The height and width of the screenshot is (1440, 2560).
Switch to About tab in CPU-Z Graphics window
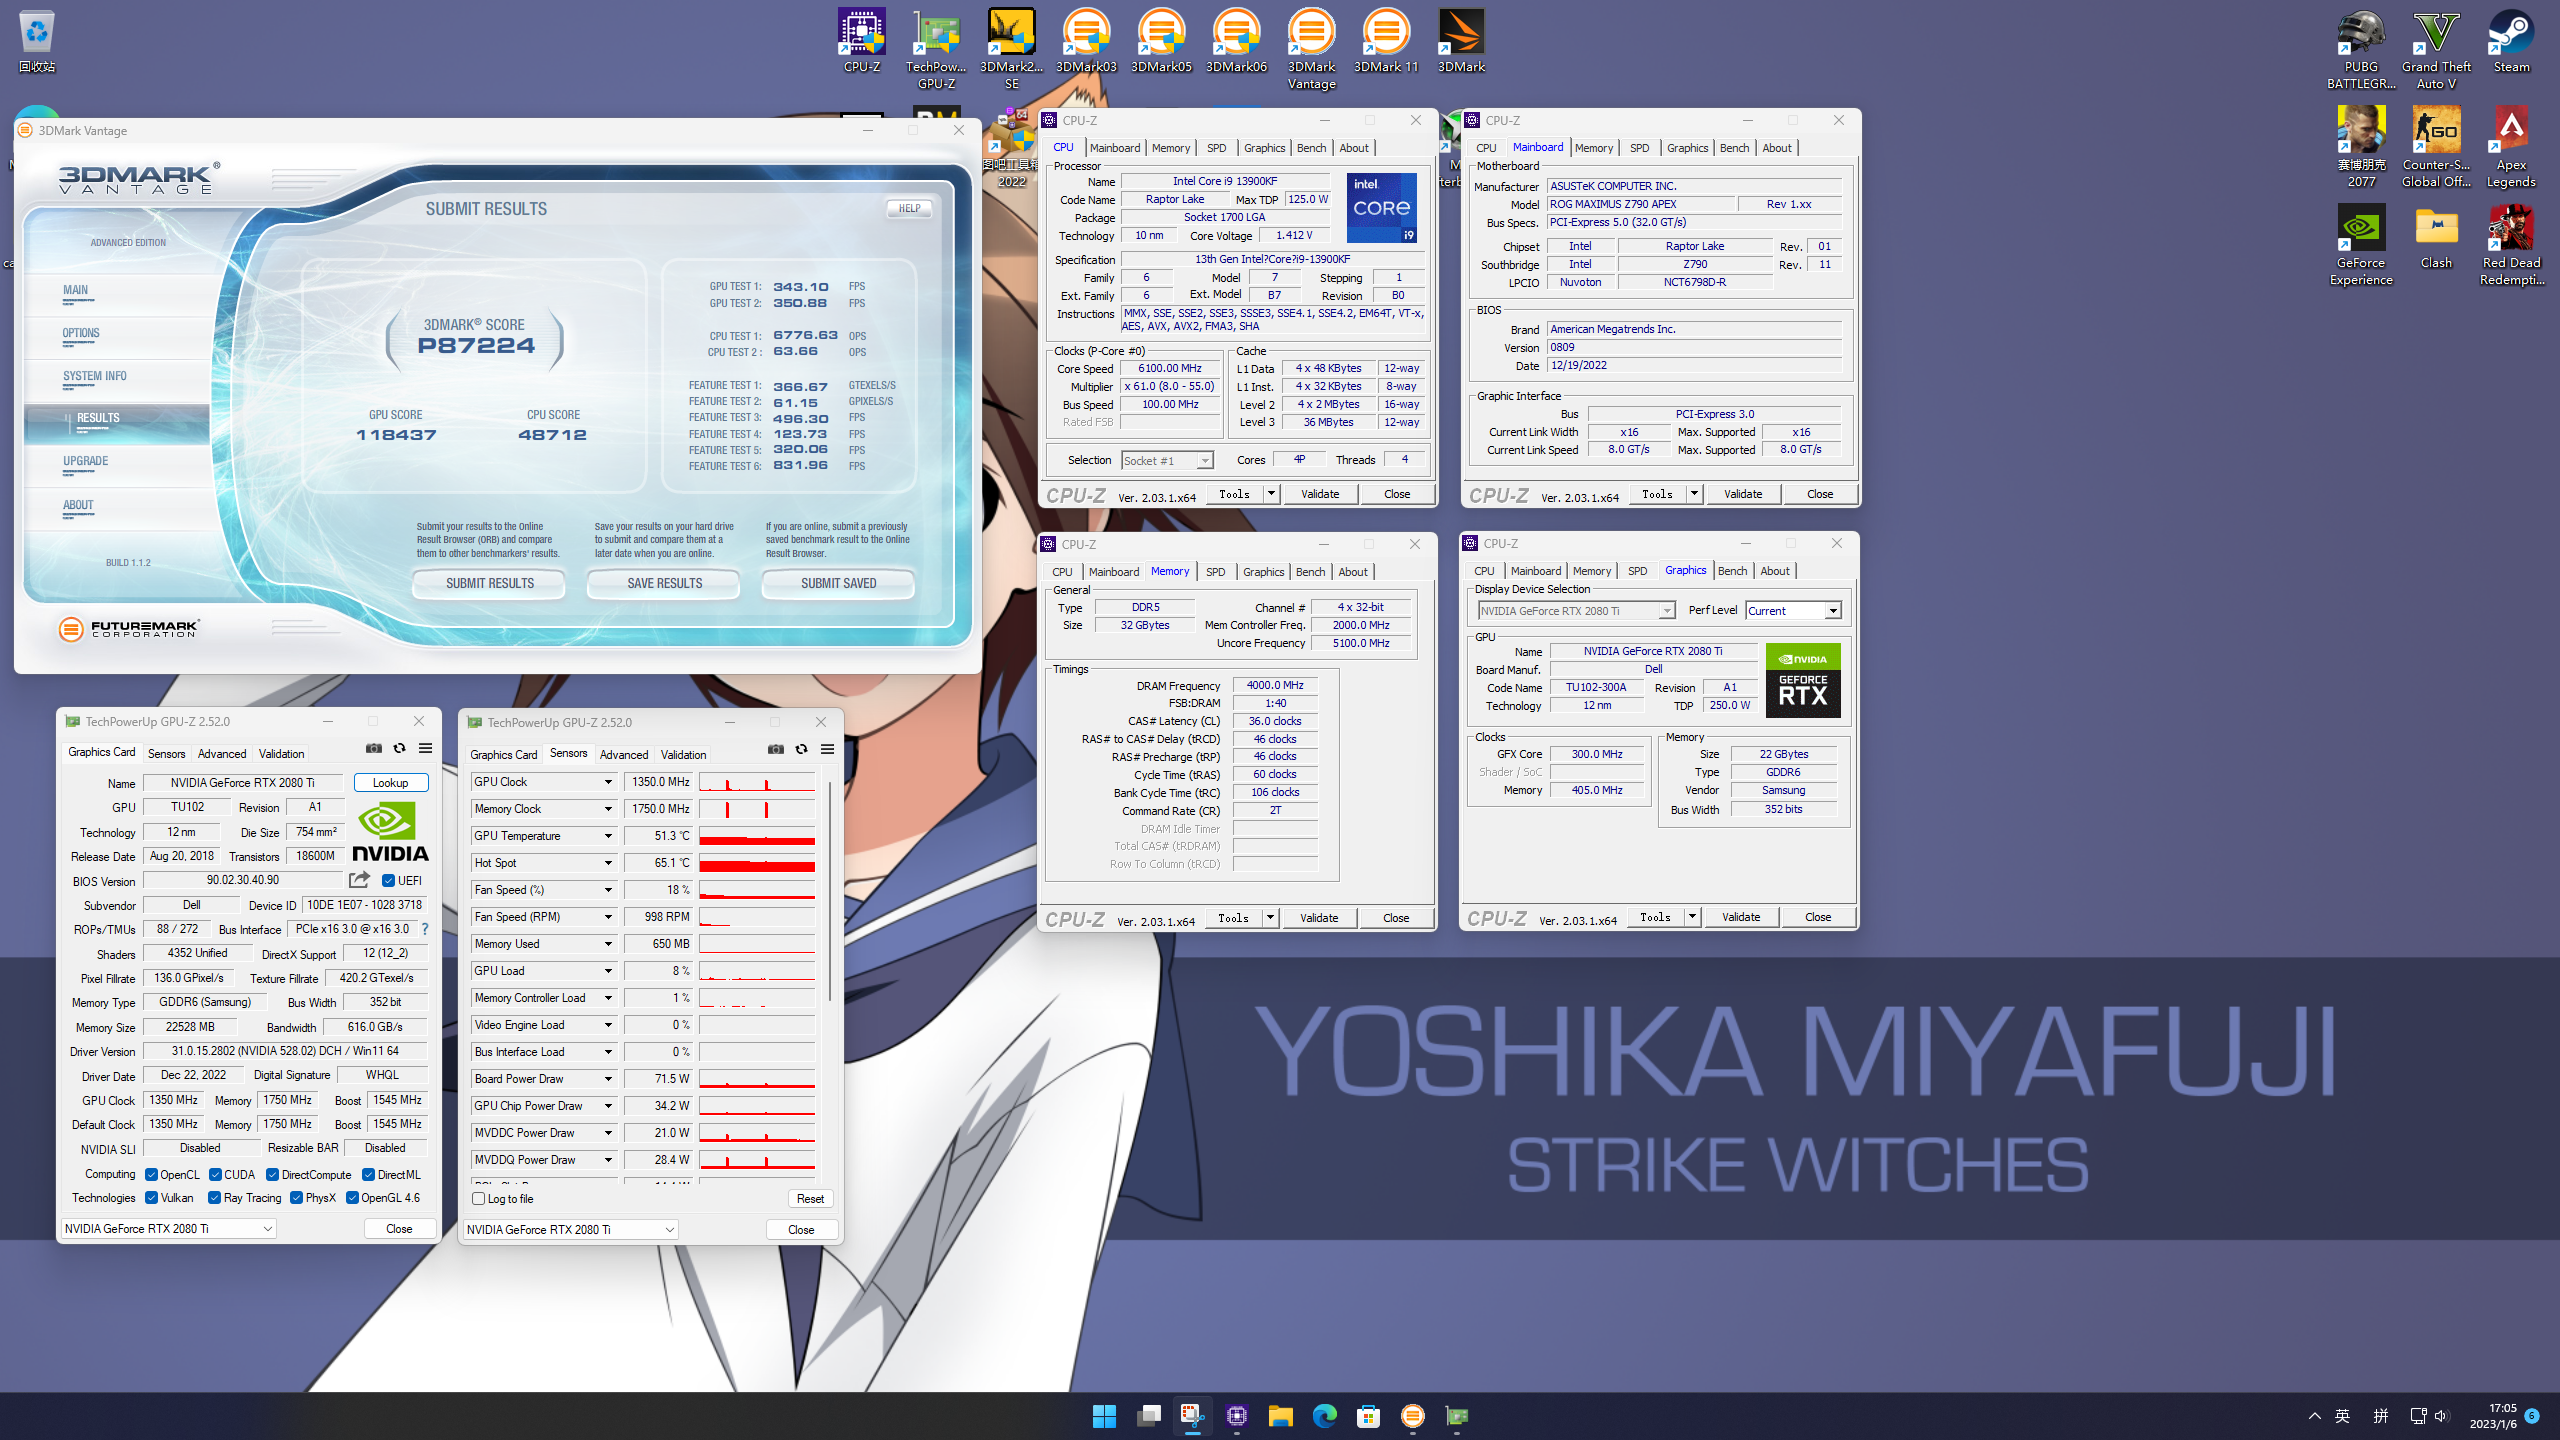pos(1775,571)
